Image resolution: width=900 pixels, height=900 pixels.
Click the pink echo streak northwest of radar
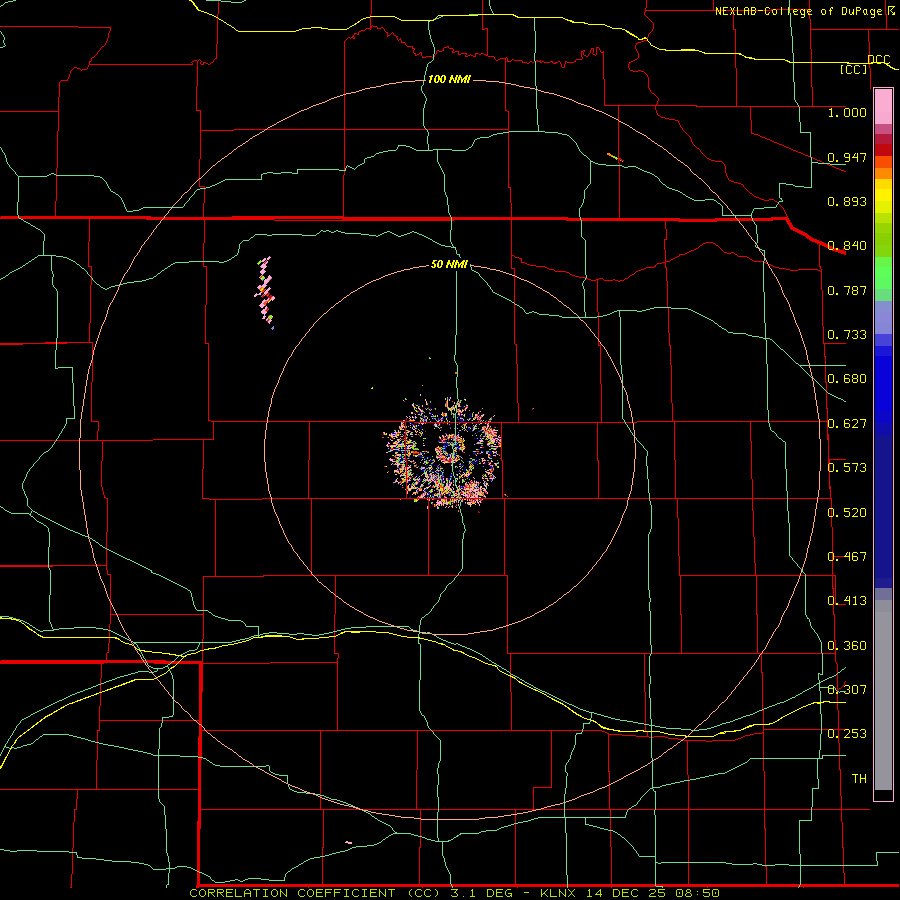265,293
